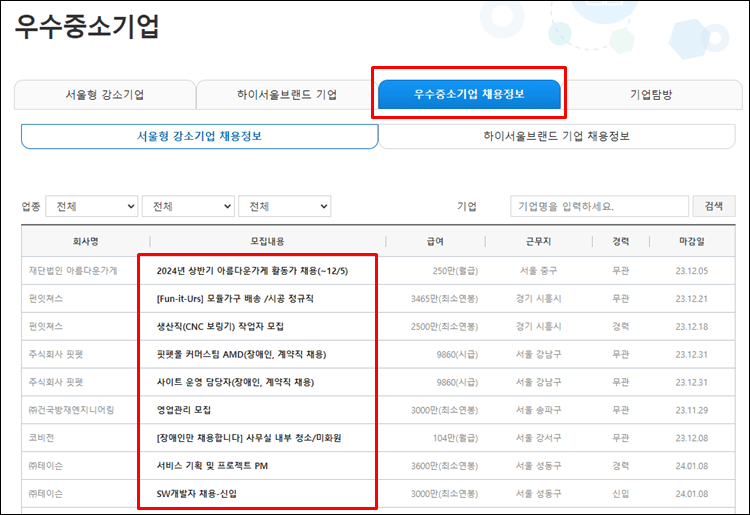Screen dimensions: 750x515
Task: Open the 기업탐방 tab
Action: tap(651, 95)
